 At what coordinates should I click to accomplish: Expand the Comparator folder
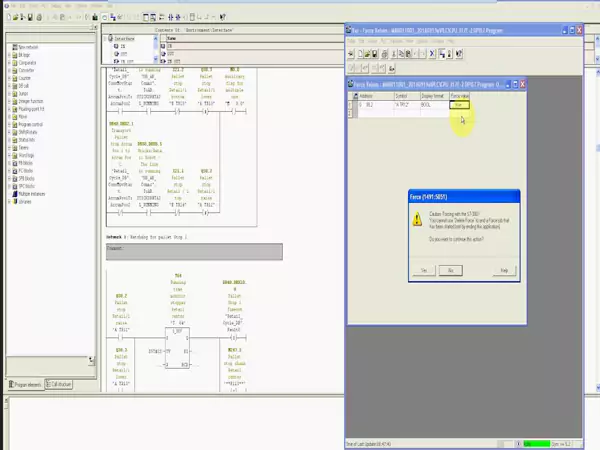click(9, 63)
